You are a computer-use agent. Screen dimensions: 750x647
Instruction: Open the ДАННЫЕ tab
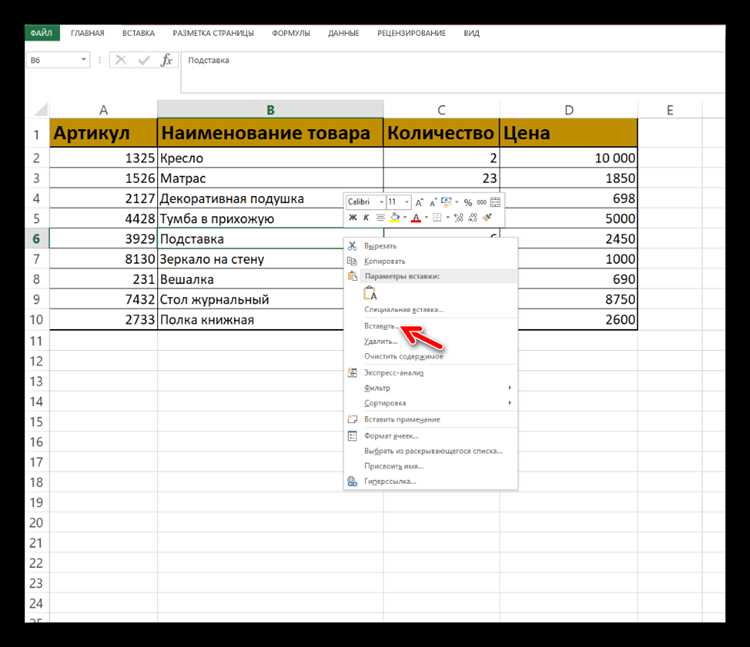pos(343,33)
